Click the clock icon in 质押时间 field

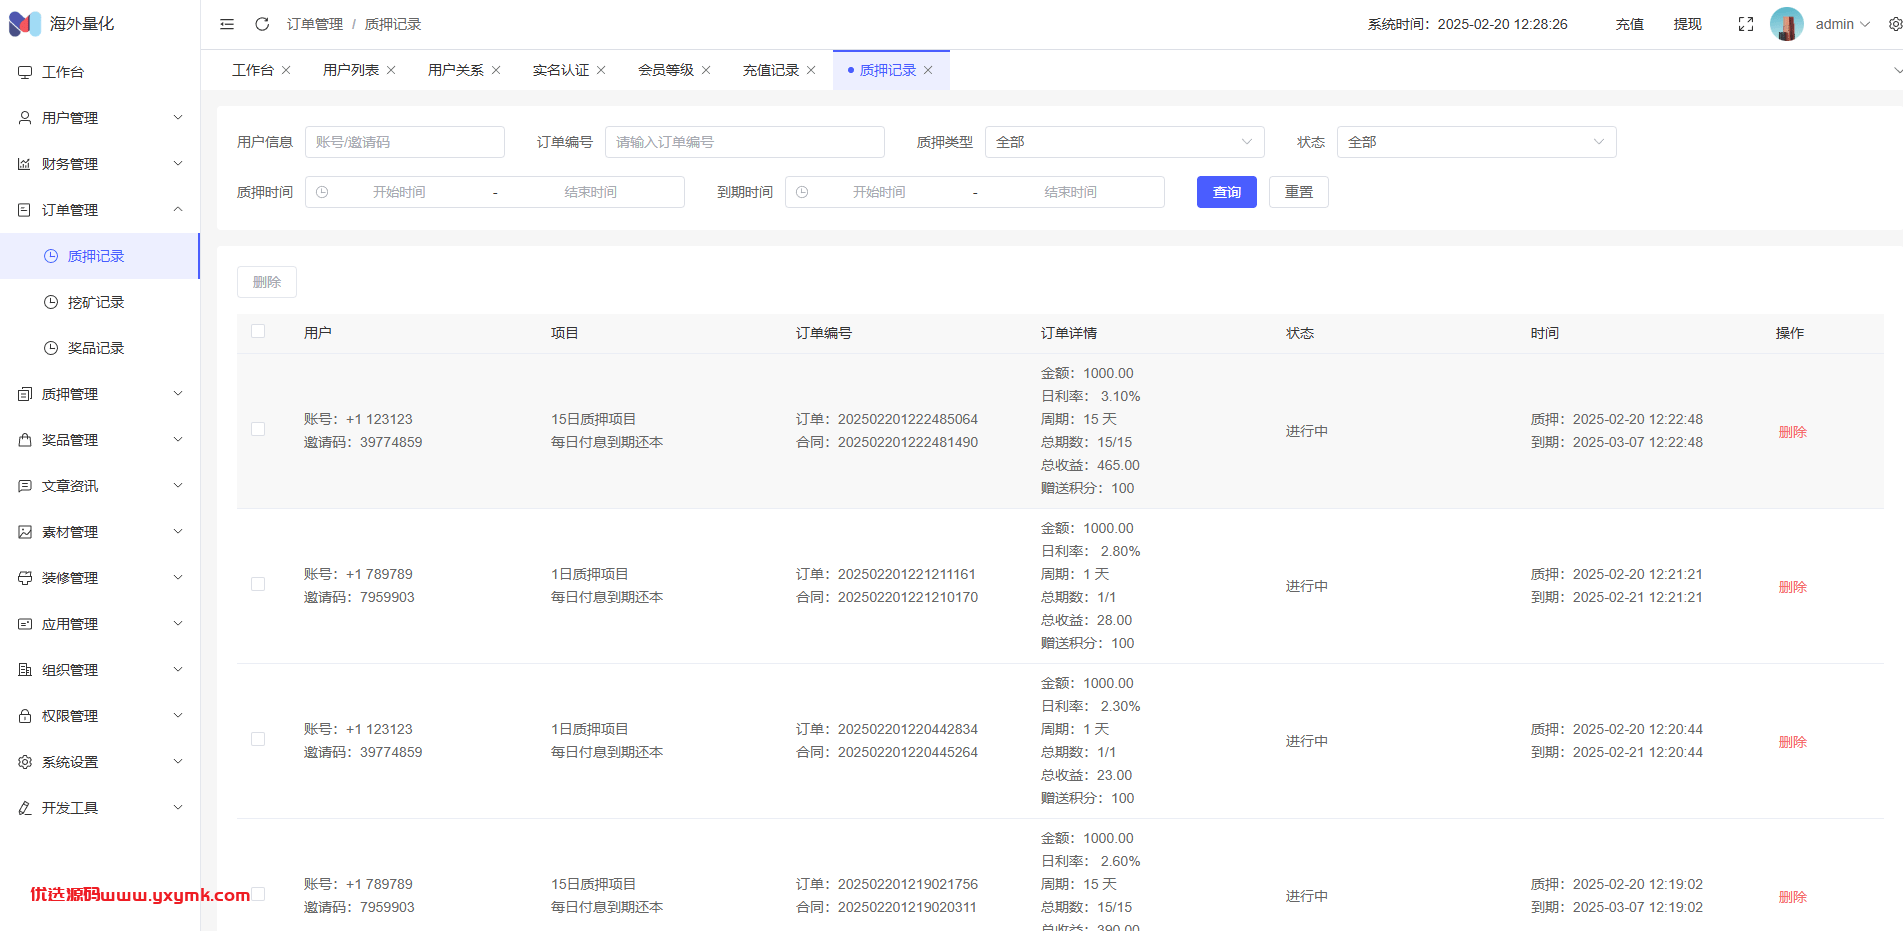322,192
